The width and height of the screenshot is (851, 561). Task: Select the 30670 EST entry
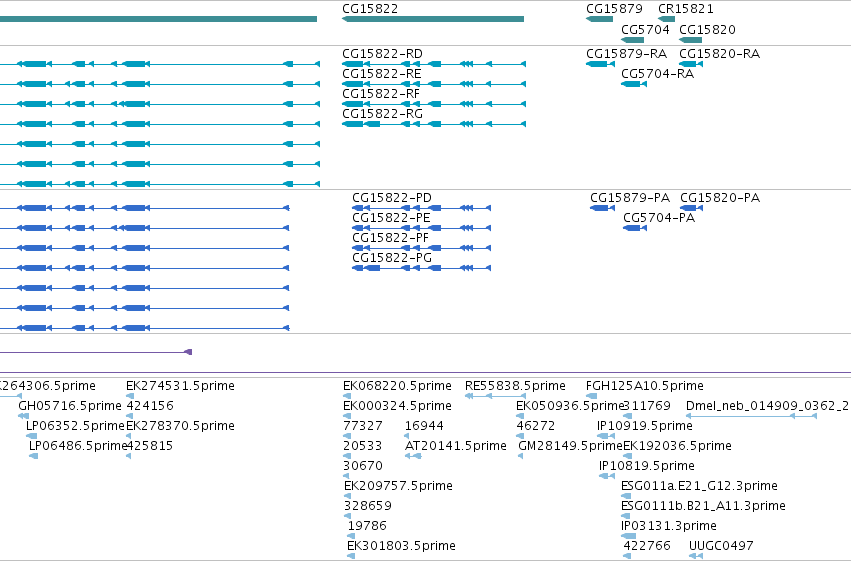363,466
